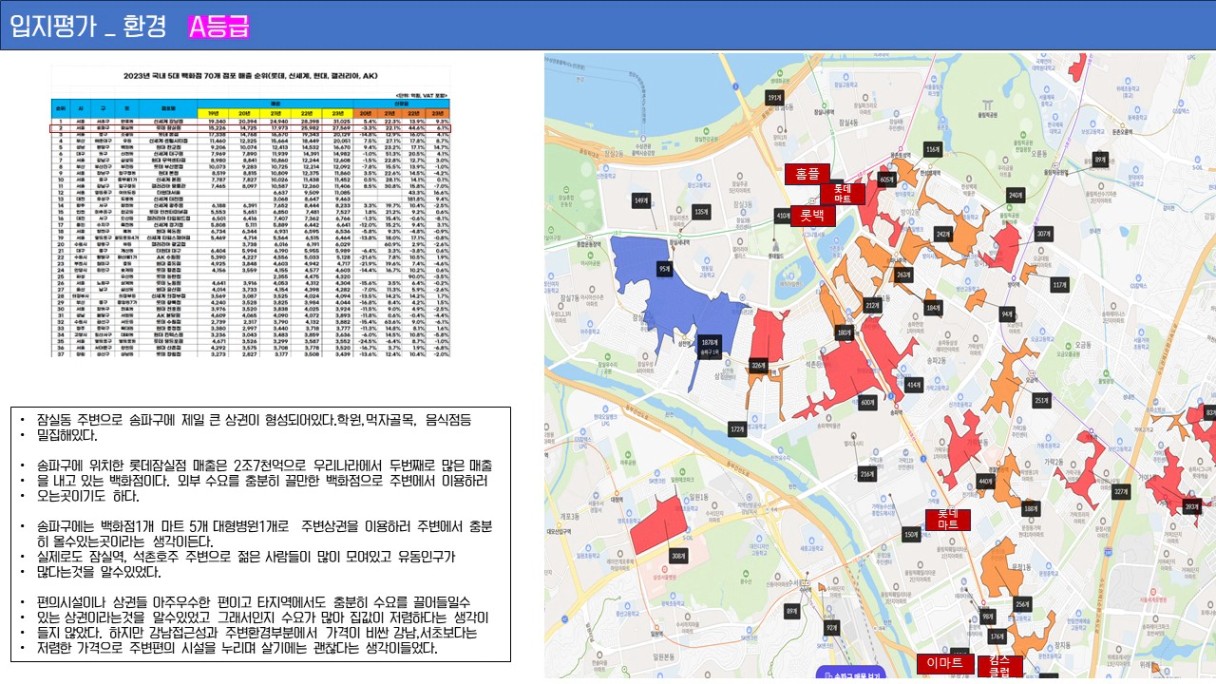Screen dimensions: 1216x684
Task: Click the 240개 count marker
Action: 1015,195
